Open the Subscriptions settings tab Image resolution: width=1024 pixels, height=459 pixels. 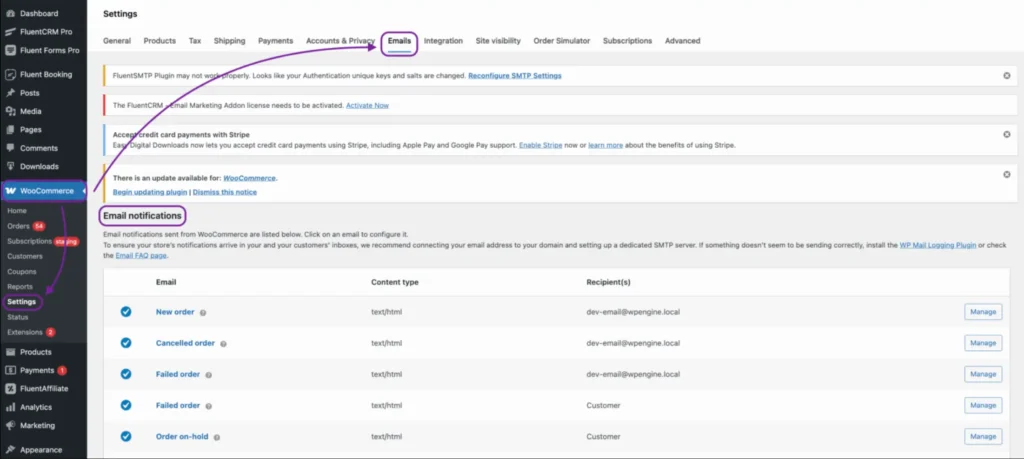pyautogui.click(x=628, y=40)
